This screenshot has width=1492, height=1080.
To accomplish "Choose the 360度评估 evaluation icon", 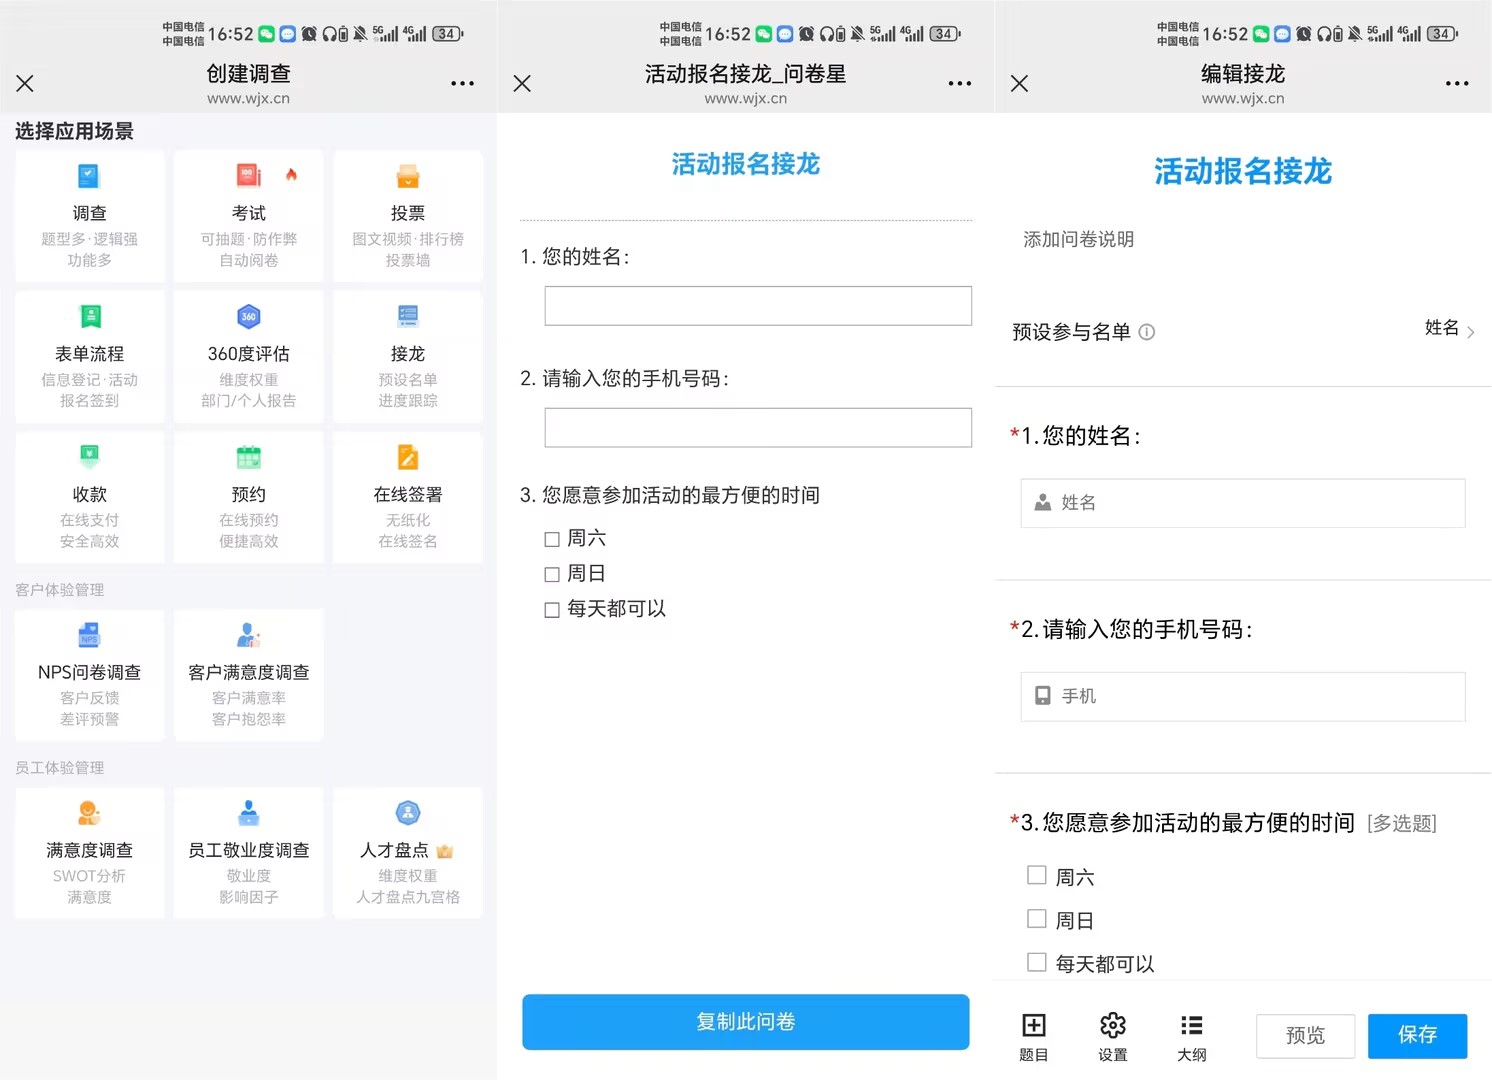I will pyautogui.click(x=248, y=317).
